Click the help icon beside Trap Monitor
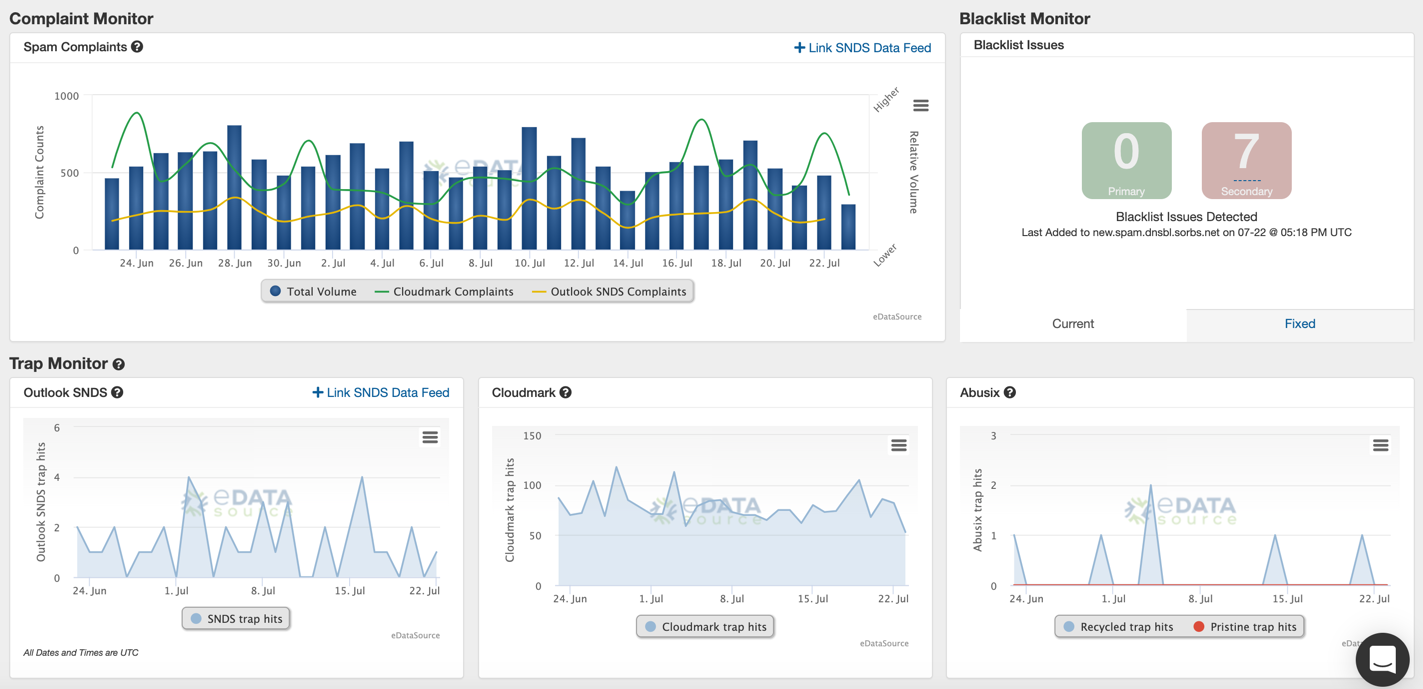Screen dimensions: 1423x689 118,365
